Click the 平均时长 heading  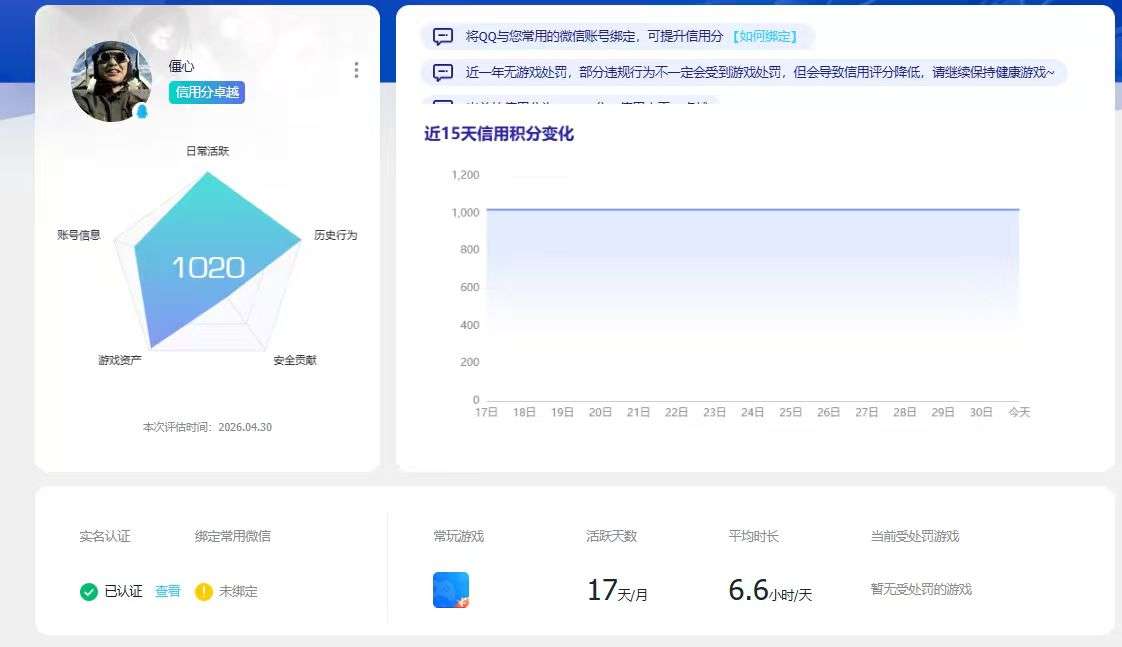pos(753,536)
